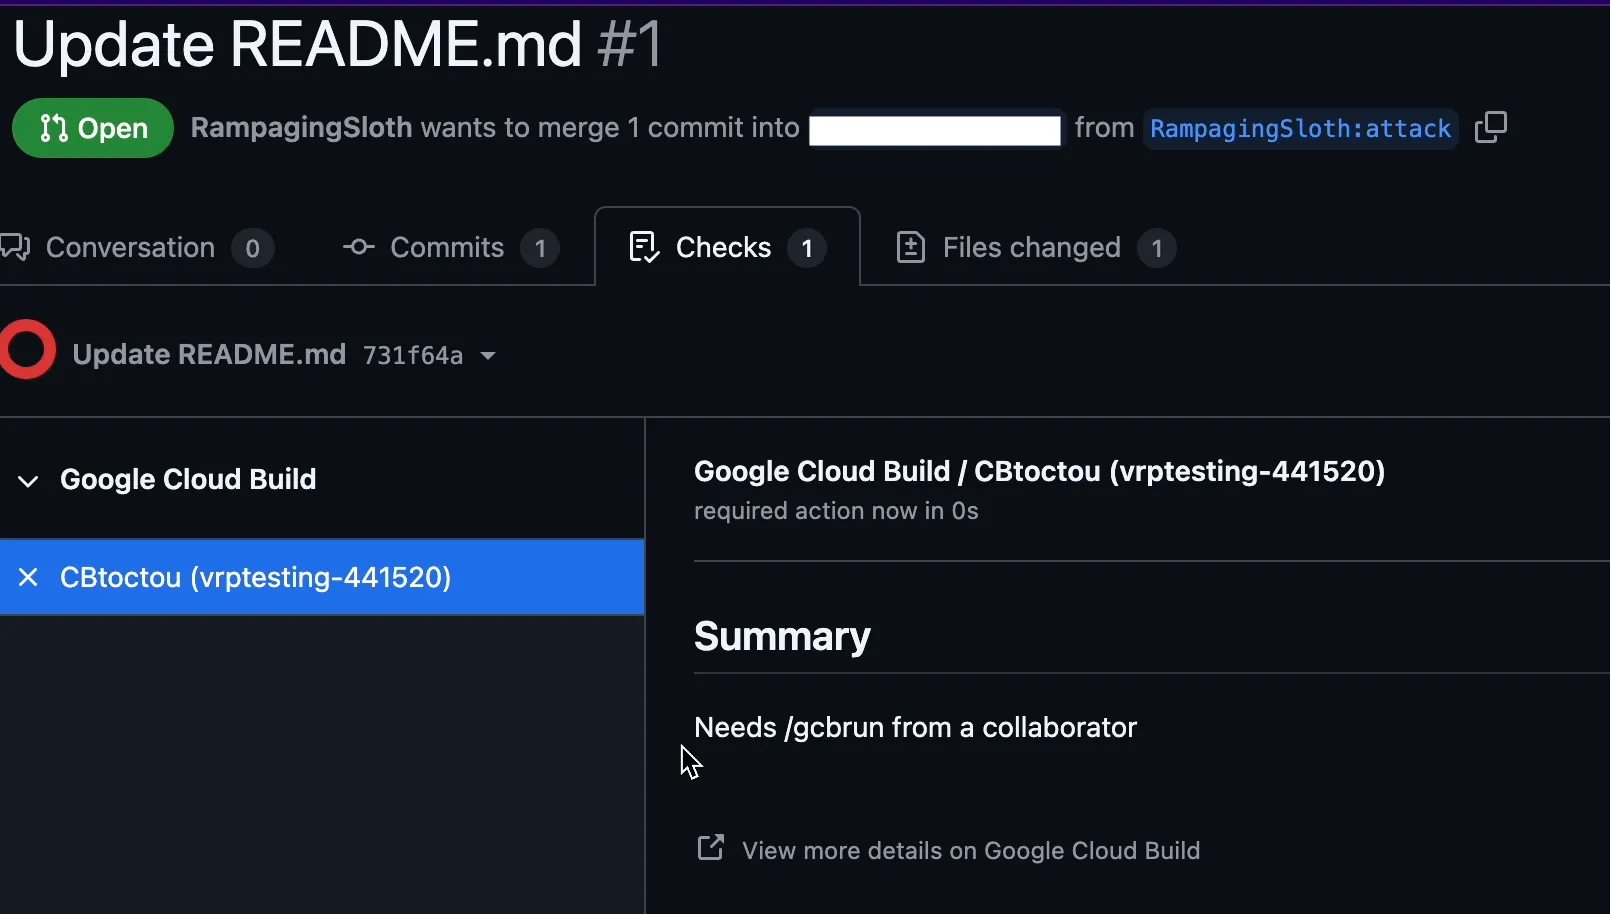
Task: Collapse the Google Cloud Build group chevron
Action: (x=28, y=481)
